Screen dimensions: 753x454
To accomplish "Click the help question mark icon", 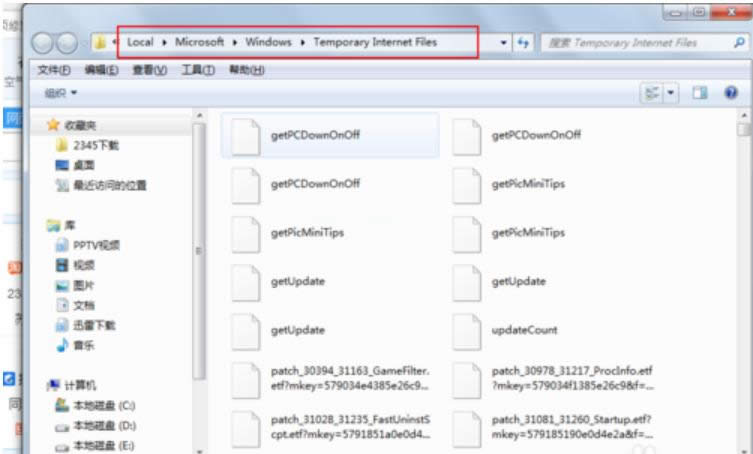I will tap(730, 92).
